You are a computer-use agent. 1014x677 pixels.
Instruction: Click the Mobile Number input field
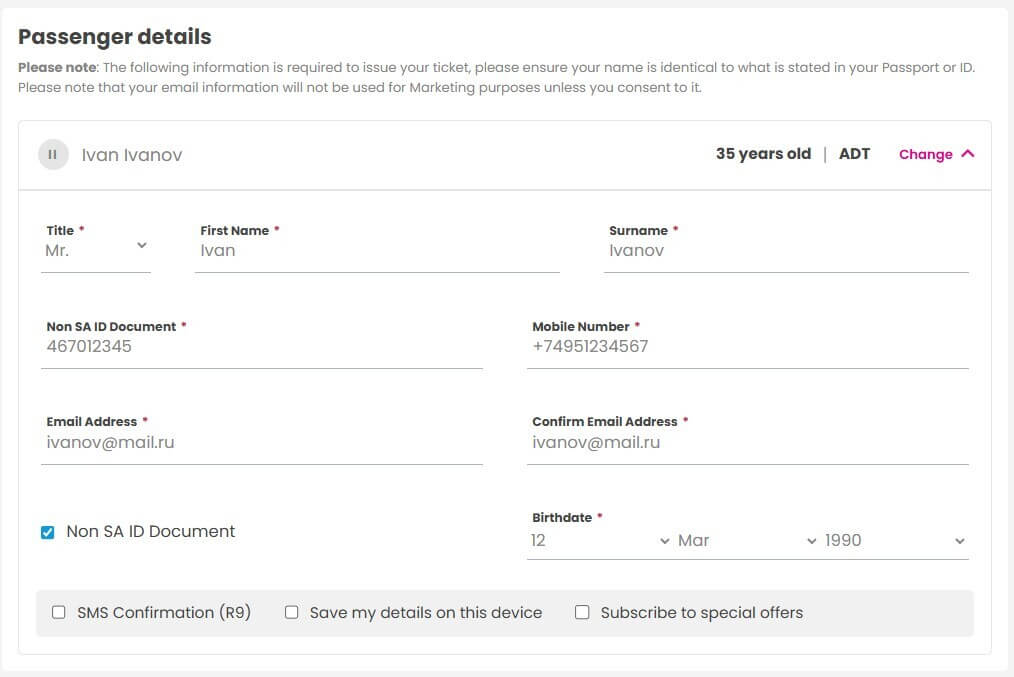pyautogui.click(x=748, y=347)
